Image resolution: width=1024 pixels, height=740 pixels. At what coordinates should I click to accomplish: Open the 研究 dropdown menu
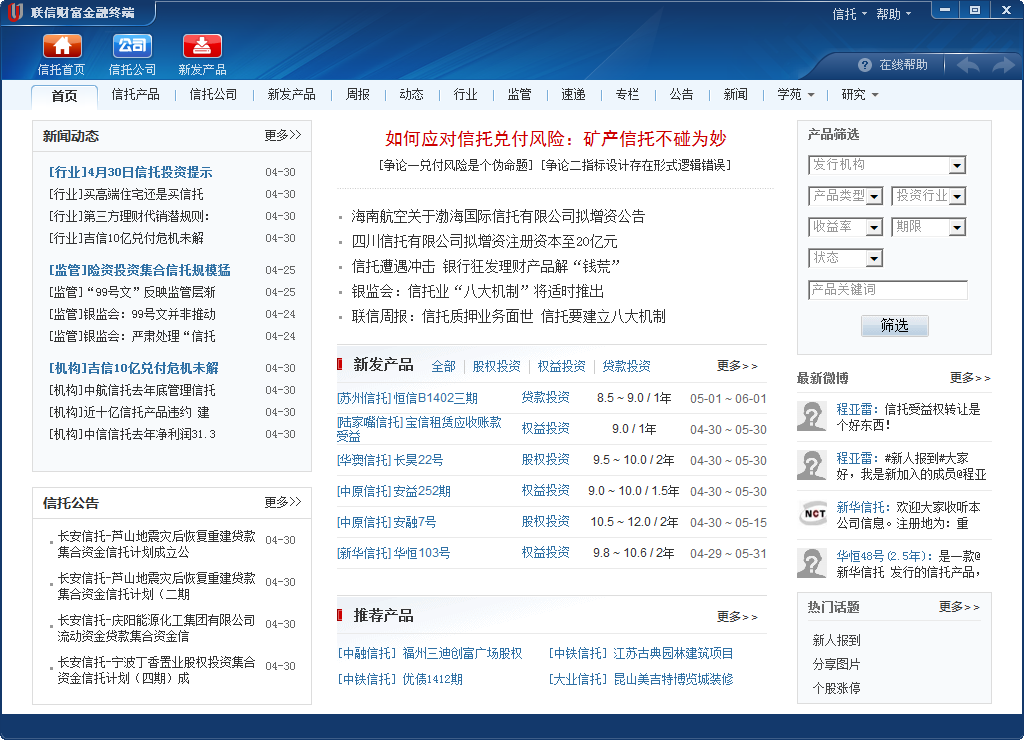(859, 95)
